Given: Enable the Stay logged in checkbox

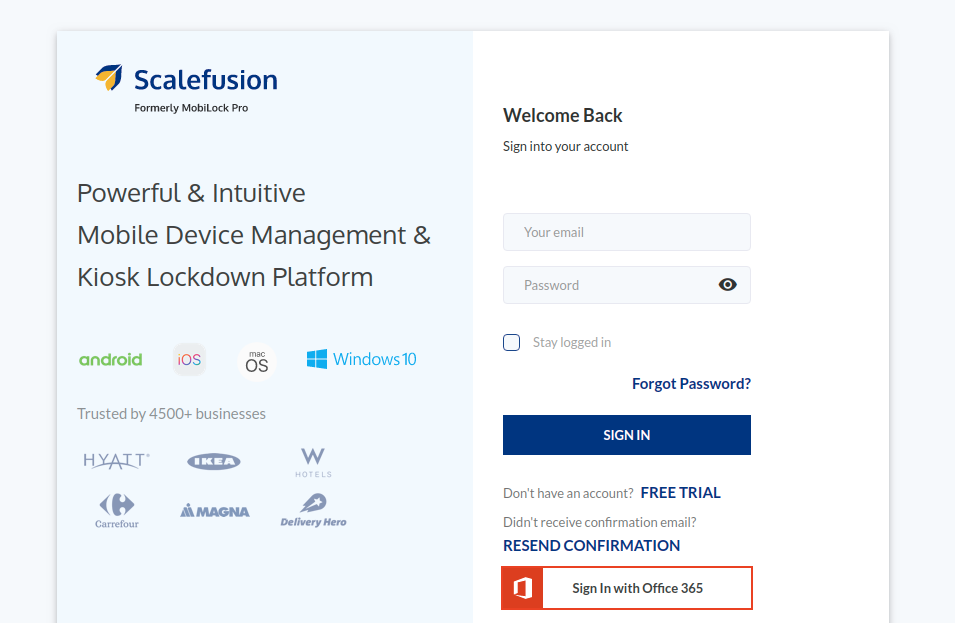Looking at the screenshot, I should click(x=512, y=342).
